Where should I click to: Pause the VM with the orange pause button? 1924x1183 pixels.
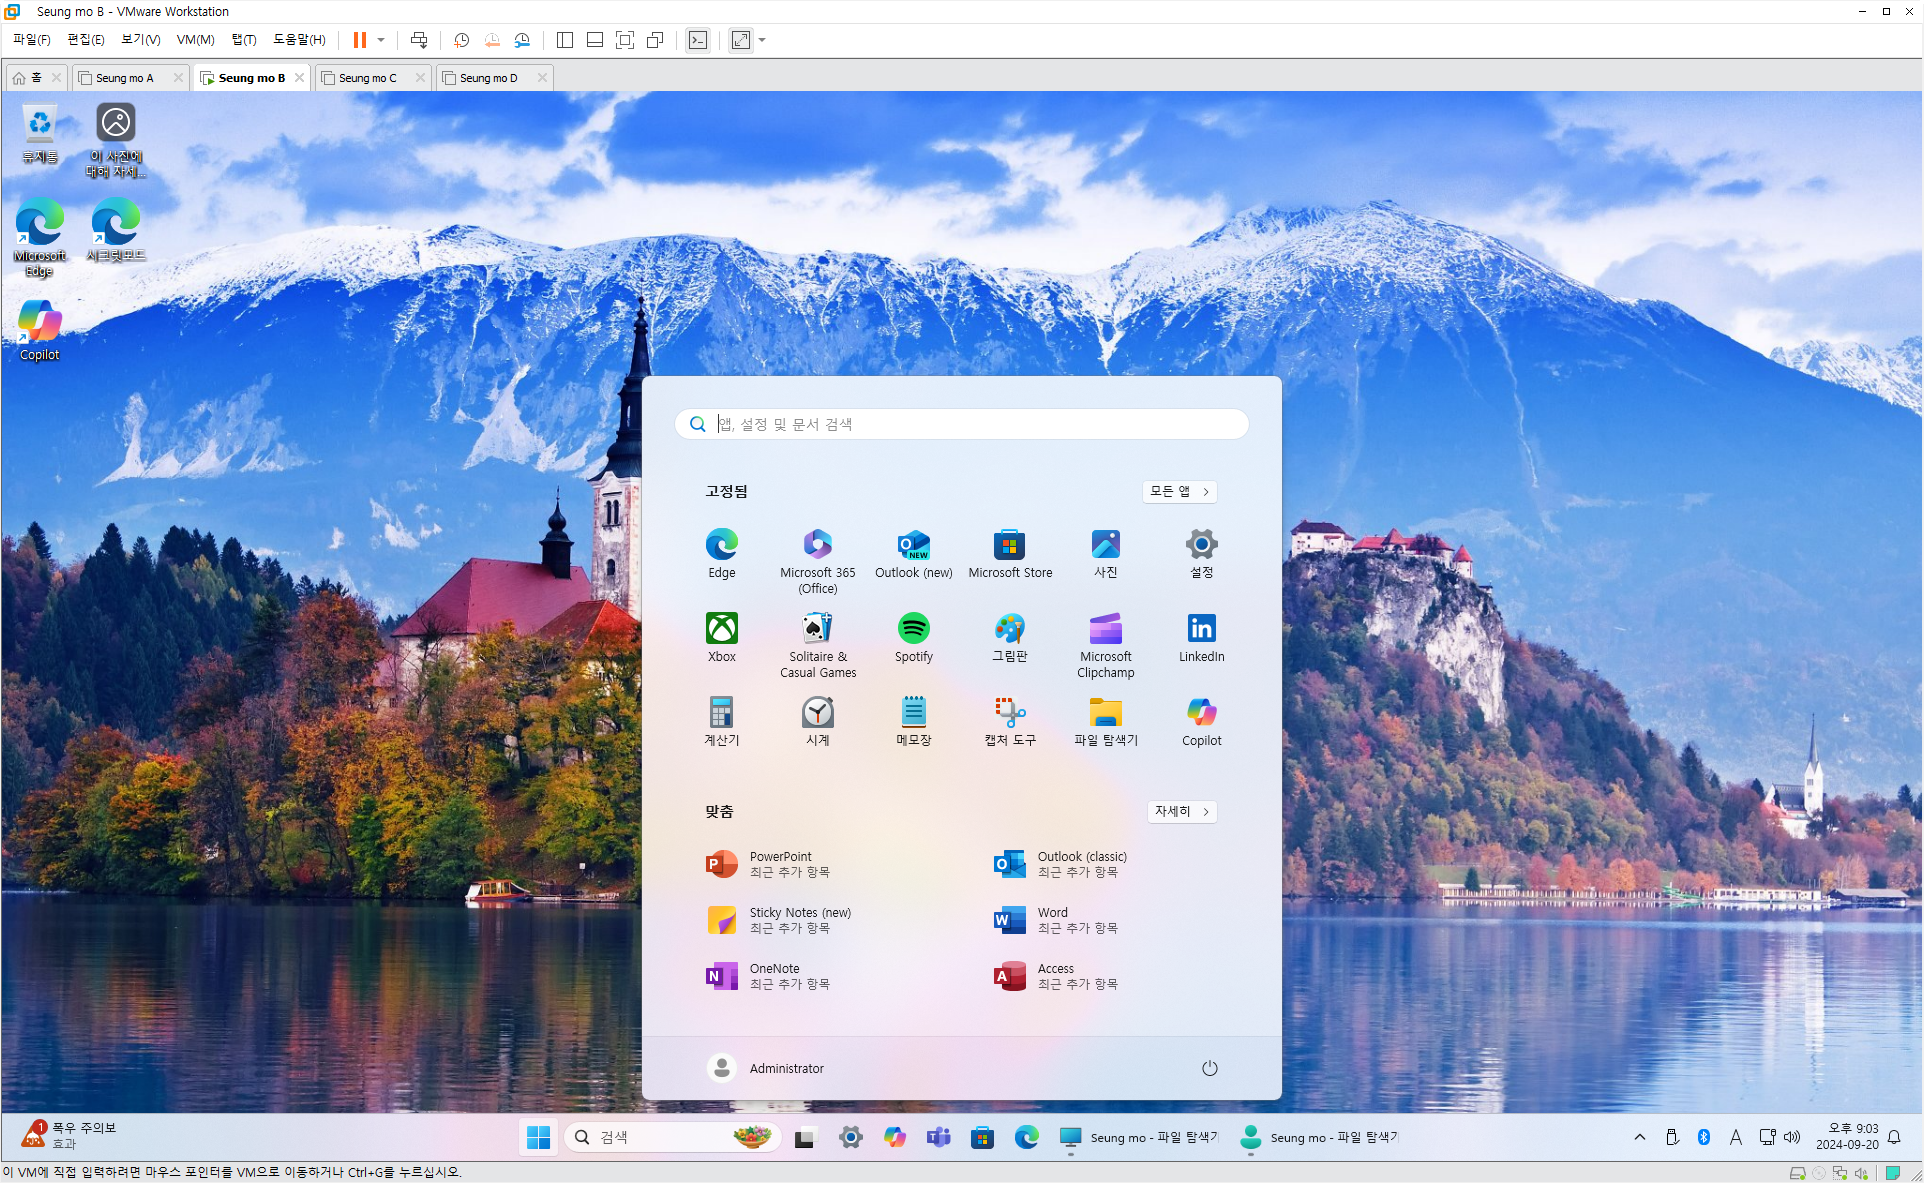coord(359,40)
